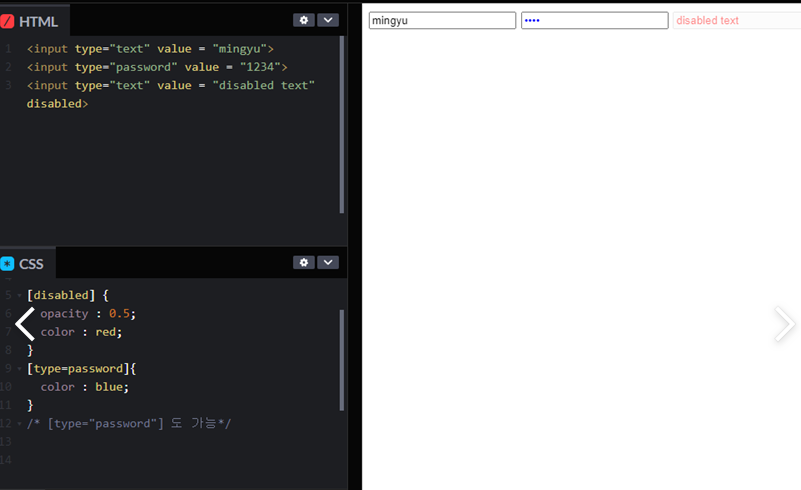Viewport: 801px width, 490px height.
Task: Click HTML line with value "disabled text"
Action: click(x=171, y=86)
